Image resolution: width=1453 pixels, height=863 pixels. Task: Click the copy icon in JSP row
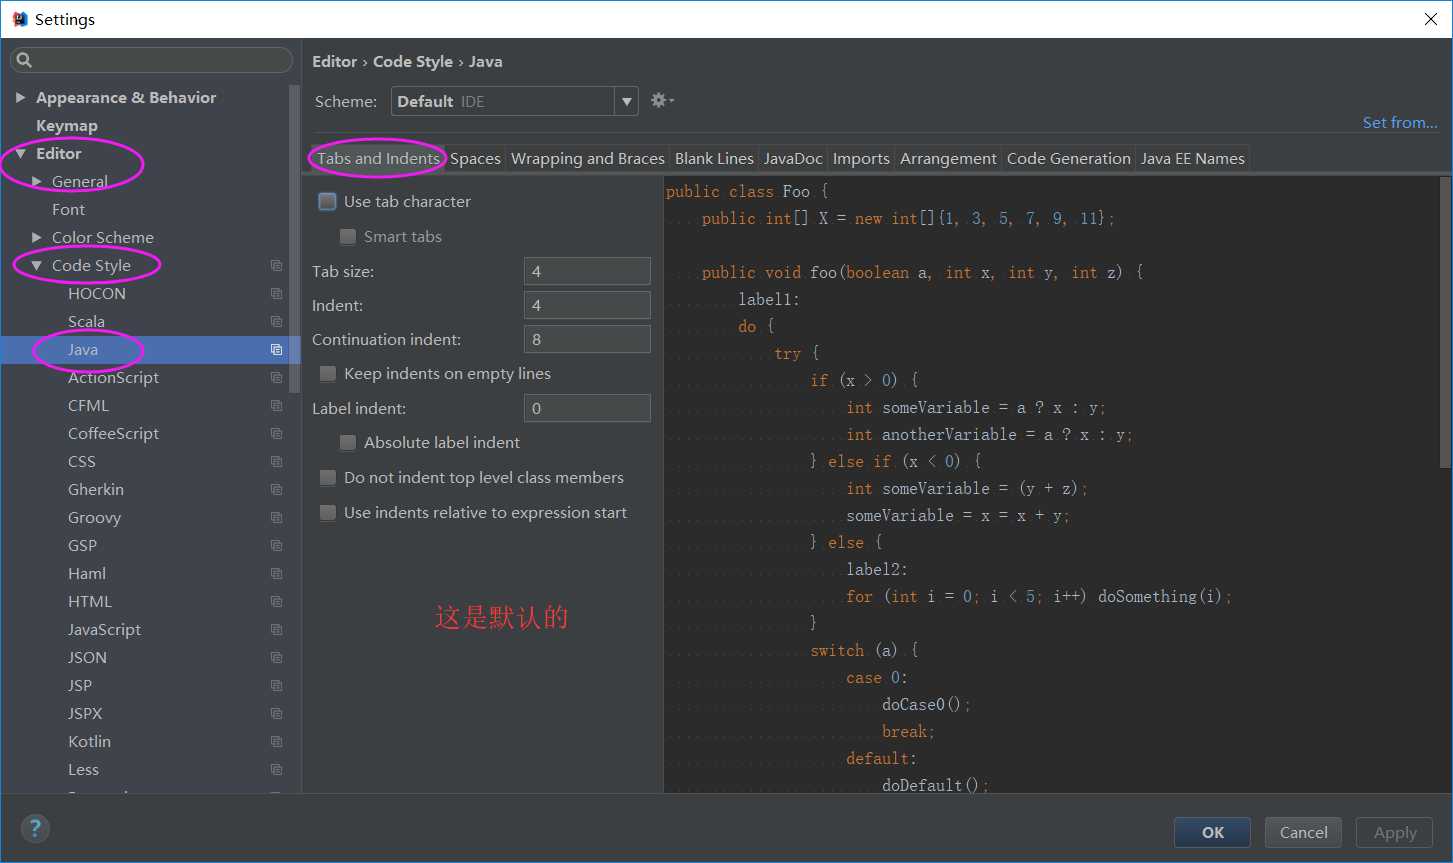(276, 686)
